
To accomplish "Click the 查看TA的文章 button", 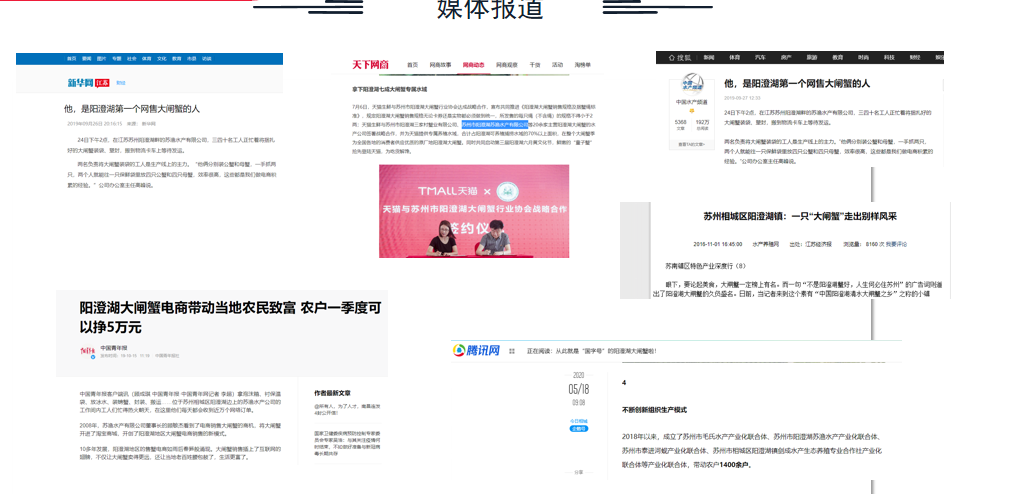I will pos(690,144).
